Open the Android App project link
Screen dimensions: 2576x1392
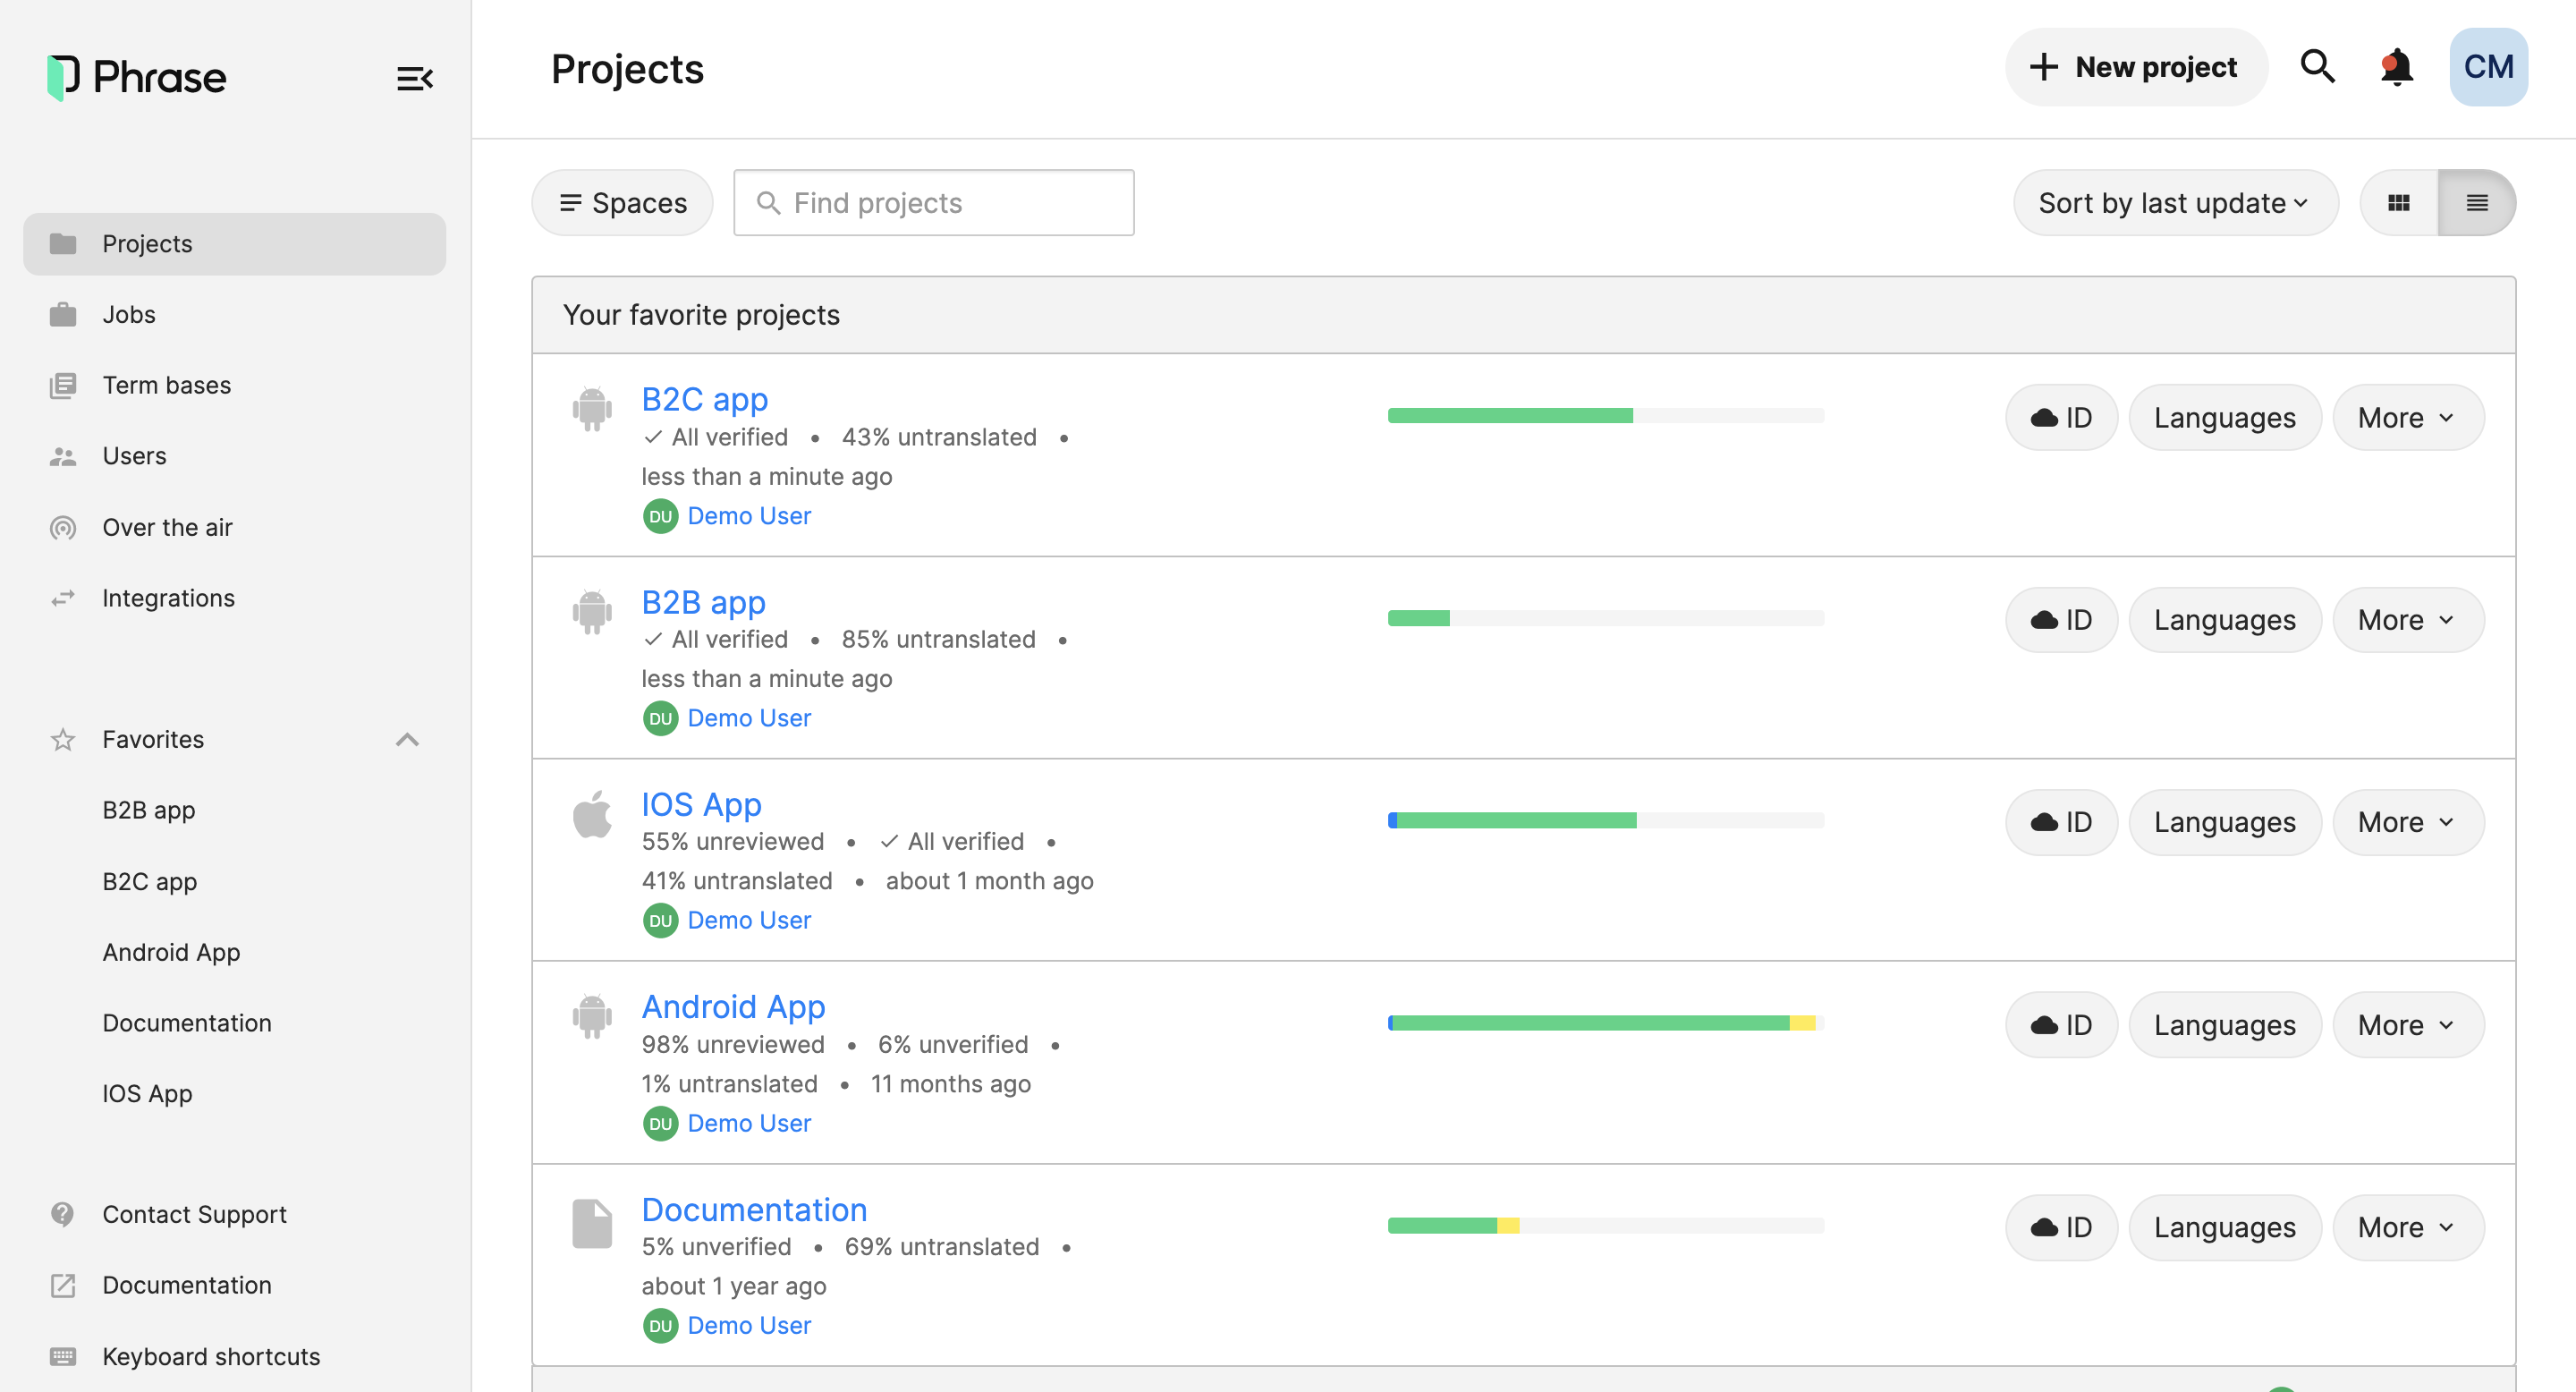(733, 1006)
